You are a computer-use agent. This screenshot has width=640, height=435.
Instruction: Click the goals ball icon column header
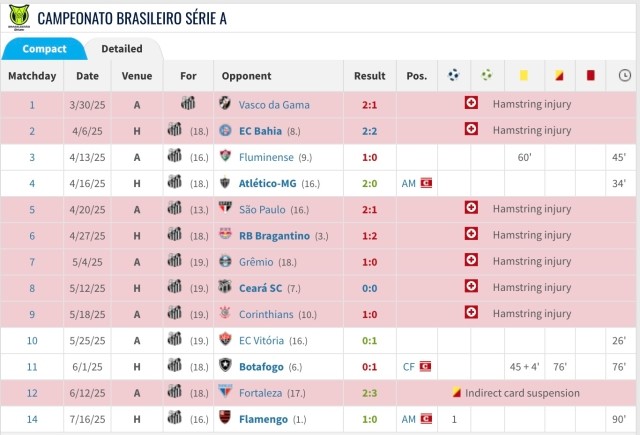tap(454, 75)
